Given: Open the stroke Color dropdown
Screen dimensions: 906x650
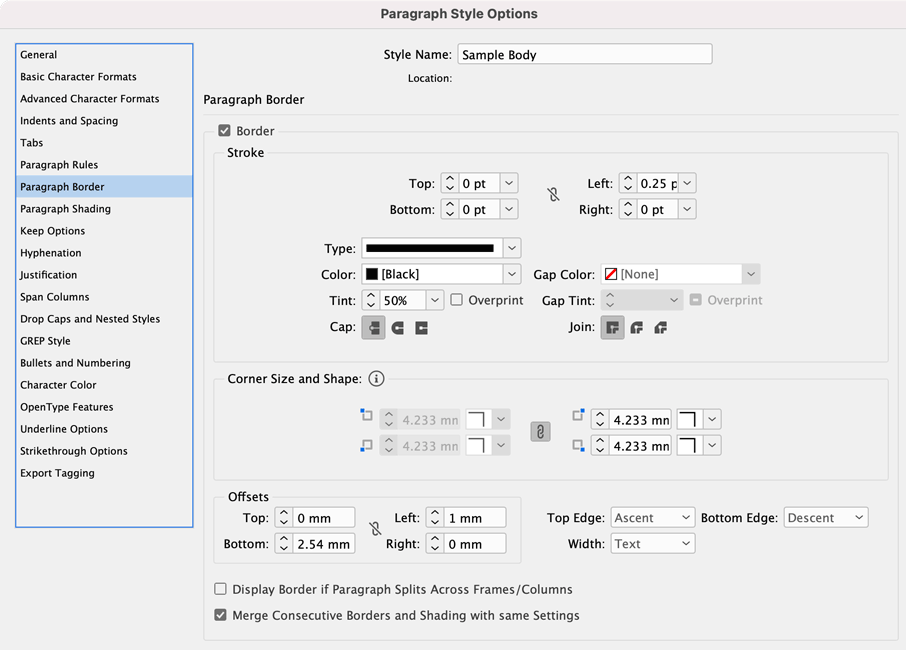Looking at the screenshot, I should click(x=511, y=274).
